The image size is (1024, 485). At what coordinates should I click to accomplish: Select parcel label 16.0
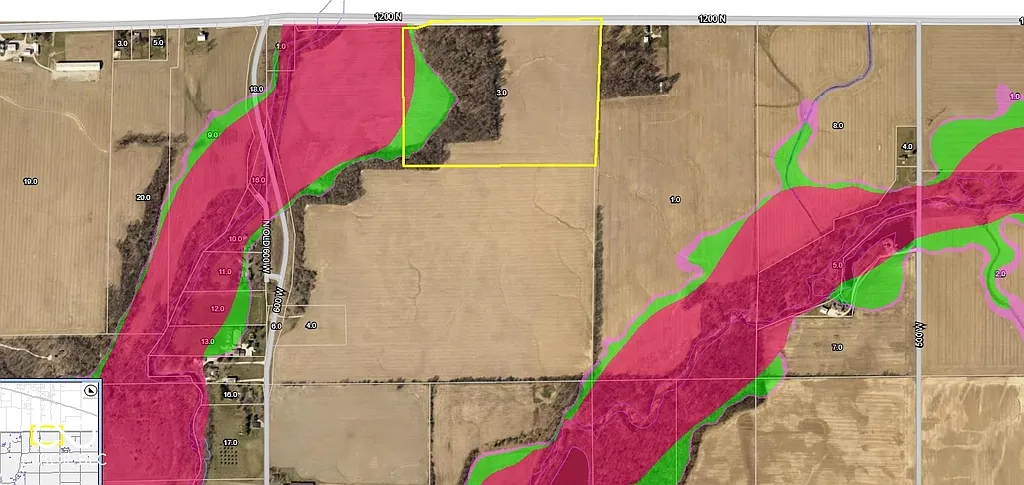[230, 395]
